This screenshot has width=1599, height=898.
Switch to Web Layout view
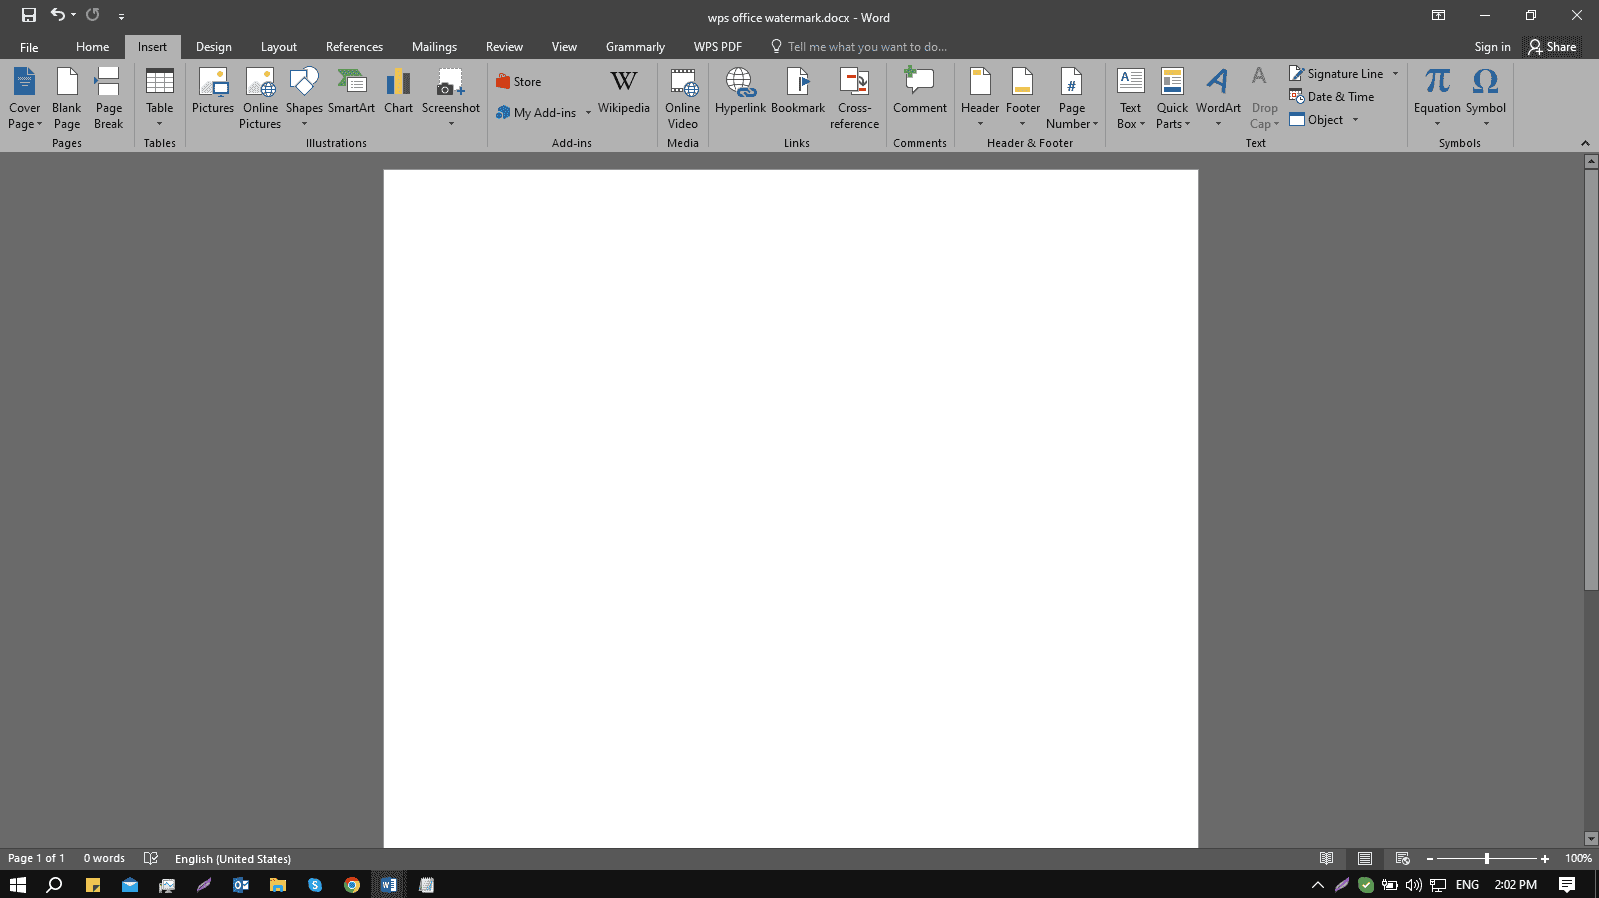pos(1402,858)
